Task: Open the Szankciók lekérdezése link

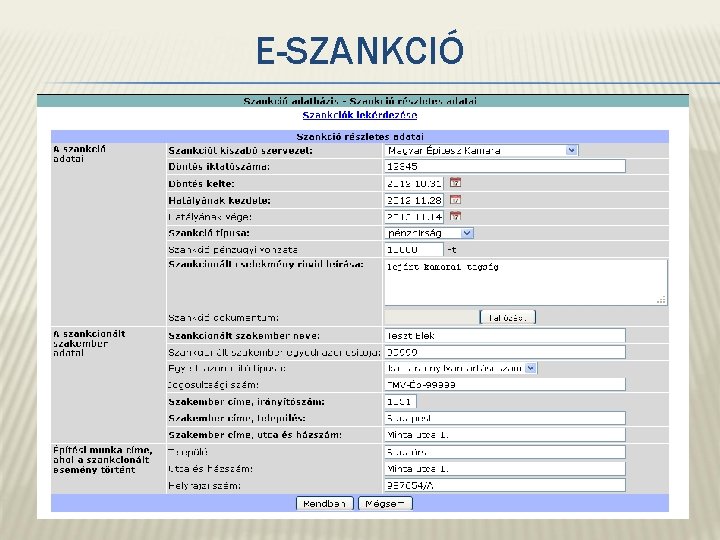Action: pyautogui.click(x=360, y=115)
